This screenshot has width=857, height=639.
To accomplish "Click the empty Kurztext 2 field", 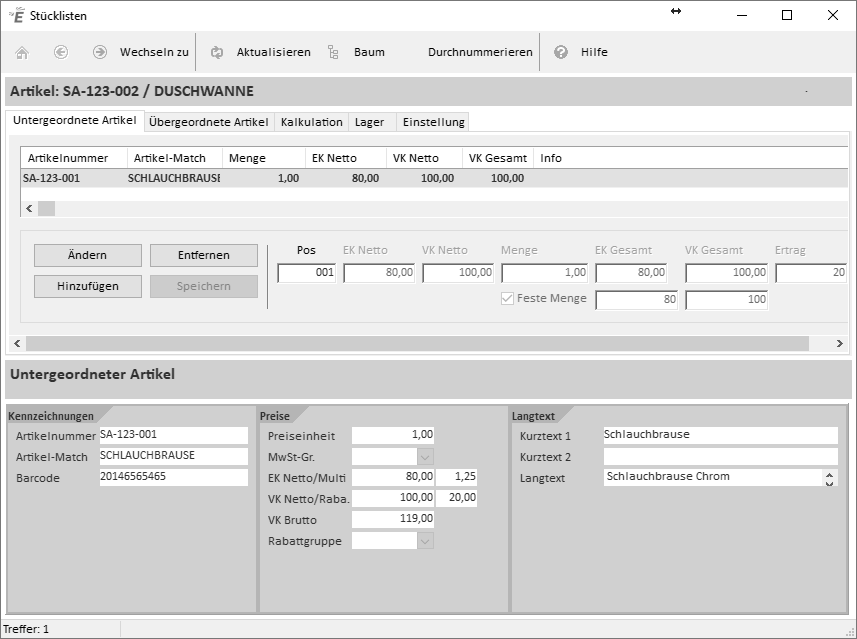I will (720, 456).
